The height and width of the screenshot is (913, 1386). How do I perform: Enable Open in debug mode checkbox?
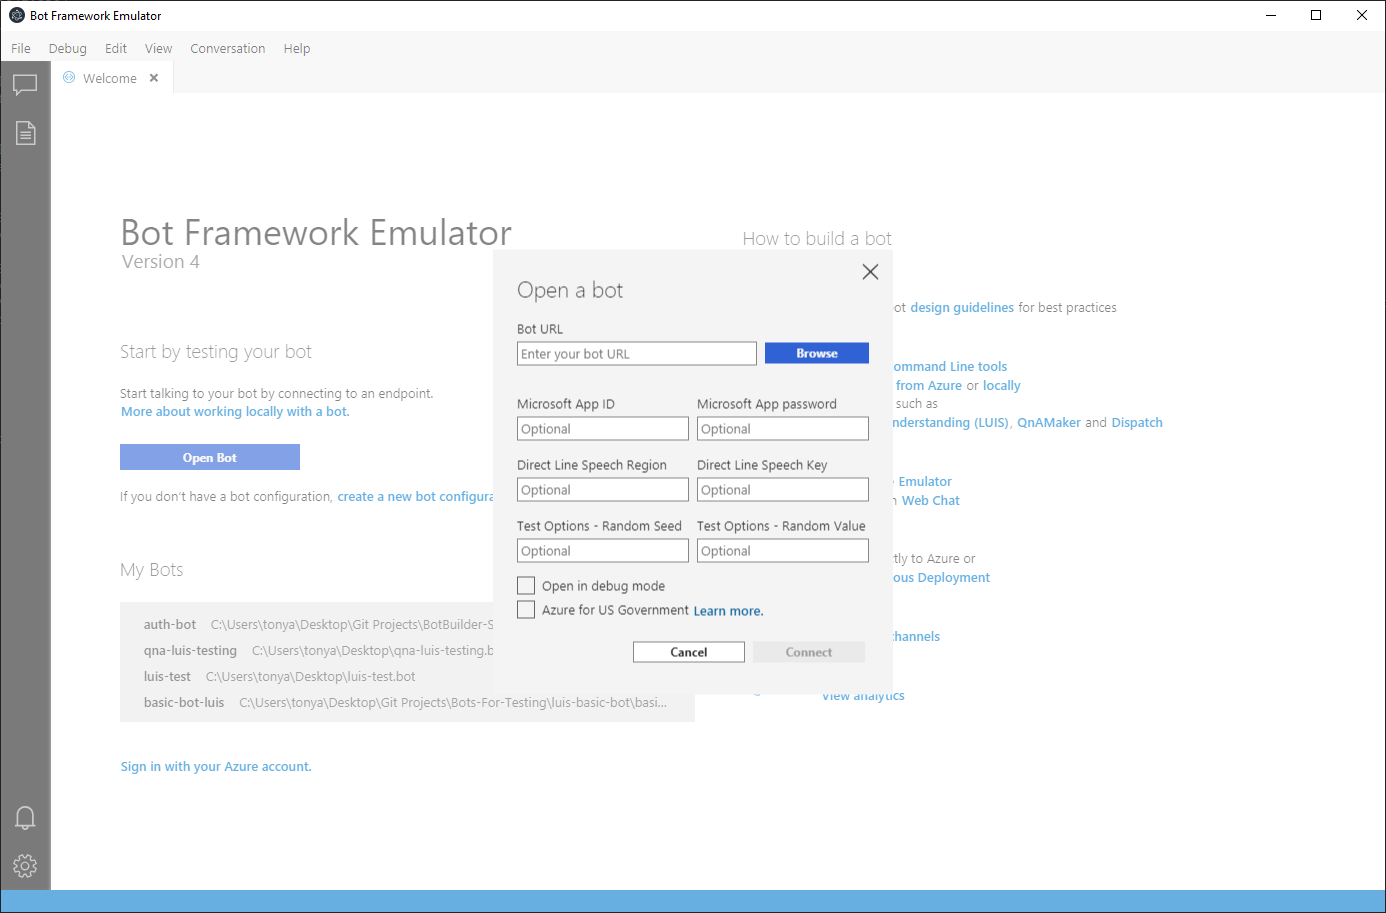pos(526,585)
